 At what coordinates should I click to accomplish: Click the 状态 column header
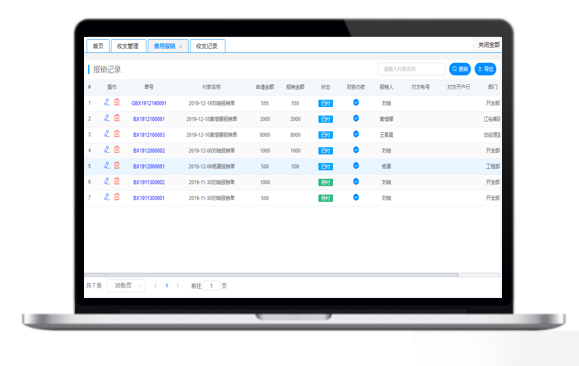pyautogui.click(x=325, y=87)
